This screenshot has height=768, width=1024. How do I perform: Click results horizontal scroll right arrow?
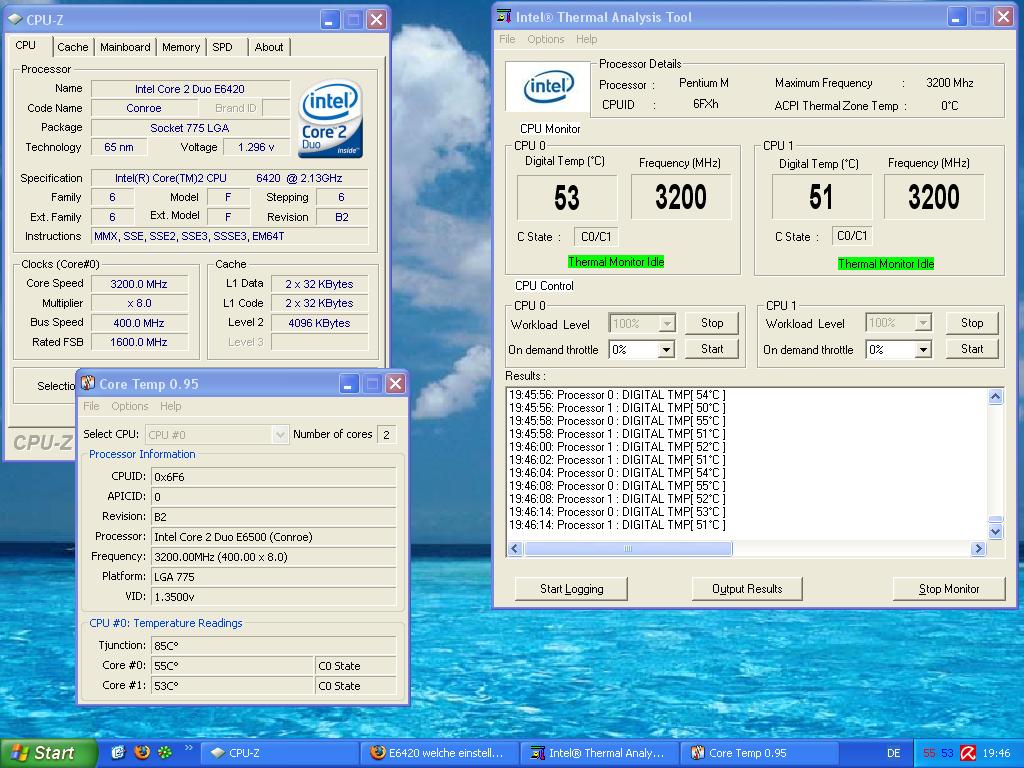click(x=978, y=549)
